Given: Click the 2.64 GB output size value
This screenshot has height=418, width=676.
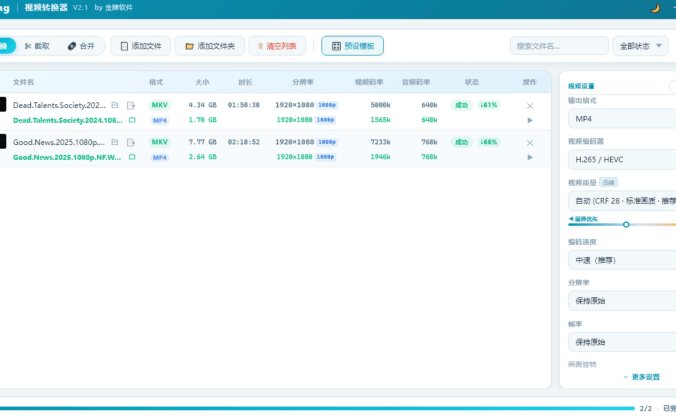Looking at the screenshot, I should [202, 157].
